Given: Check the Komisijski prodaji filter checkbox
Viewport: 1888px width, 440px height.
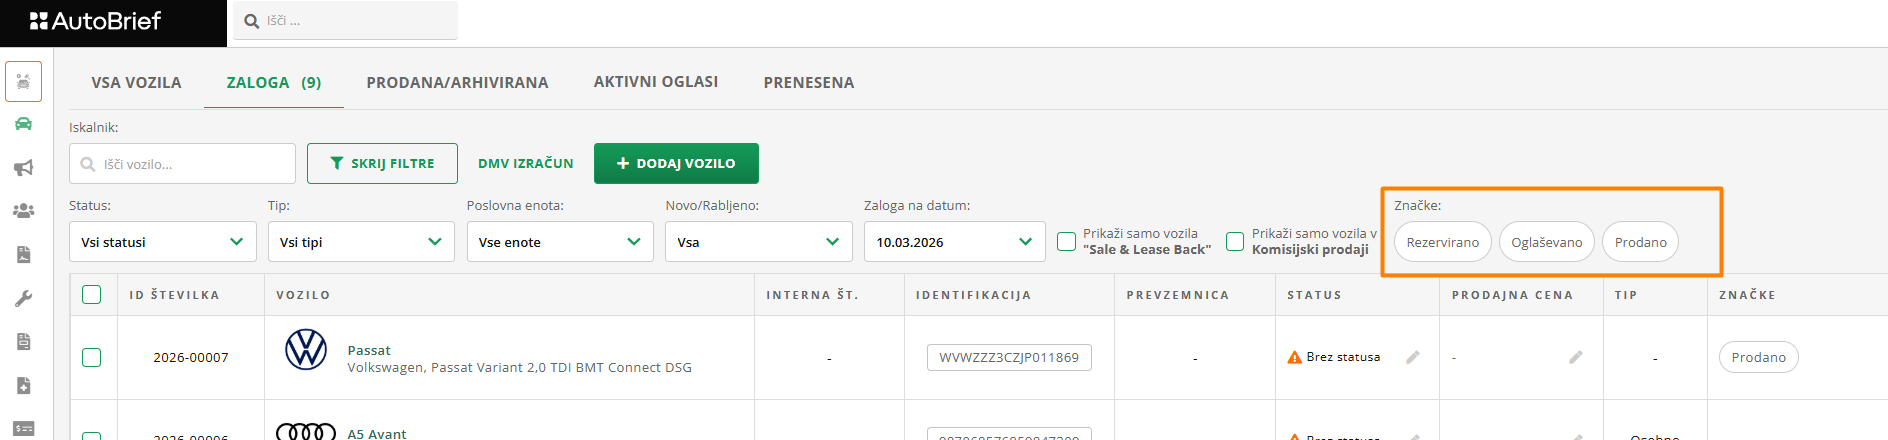Looking at the screenshot, I should (x=1235, y=241).
